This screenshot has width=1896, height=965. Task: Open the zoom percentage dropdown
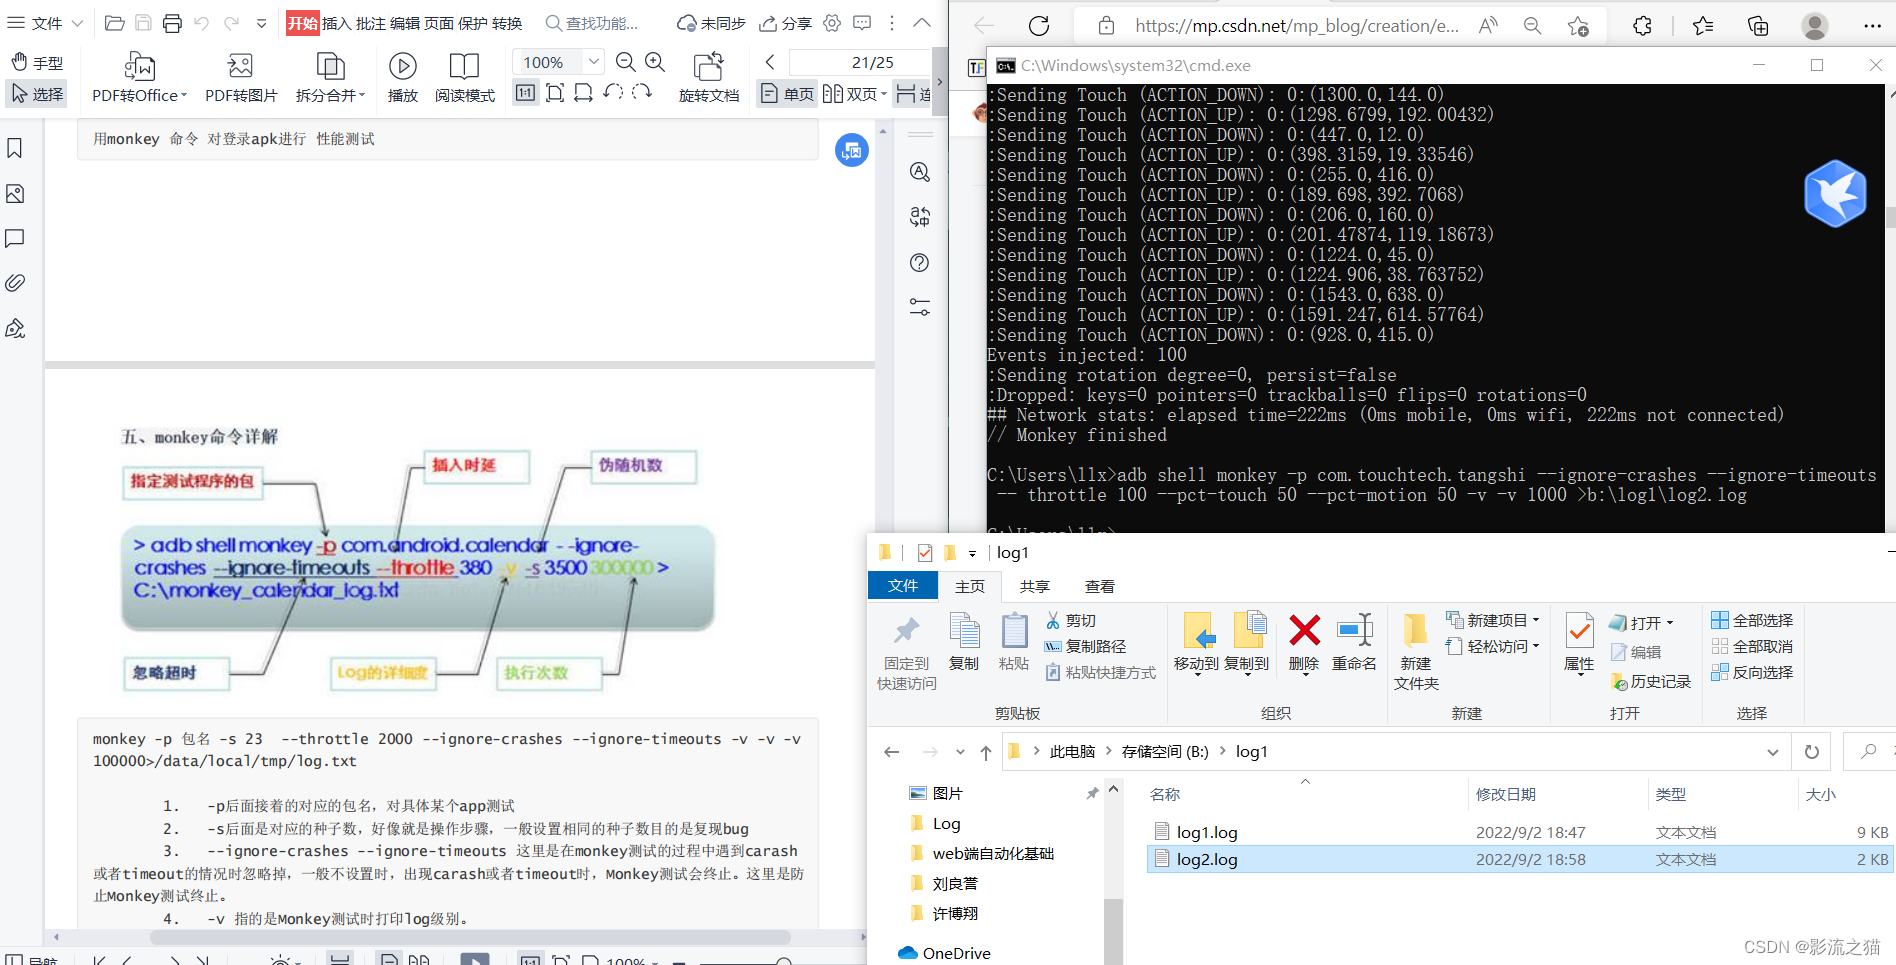(x=593, y=61)
